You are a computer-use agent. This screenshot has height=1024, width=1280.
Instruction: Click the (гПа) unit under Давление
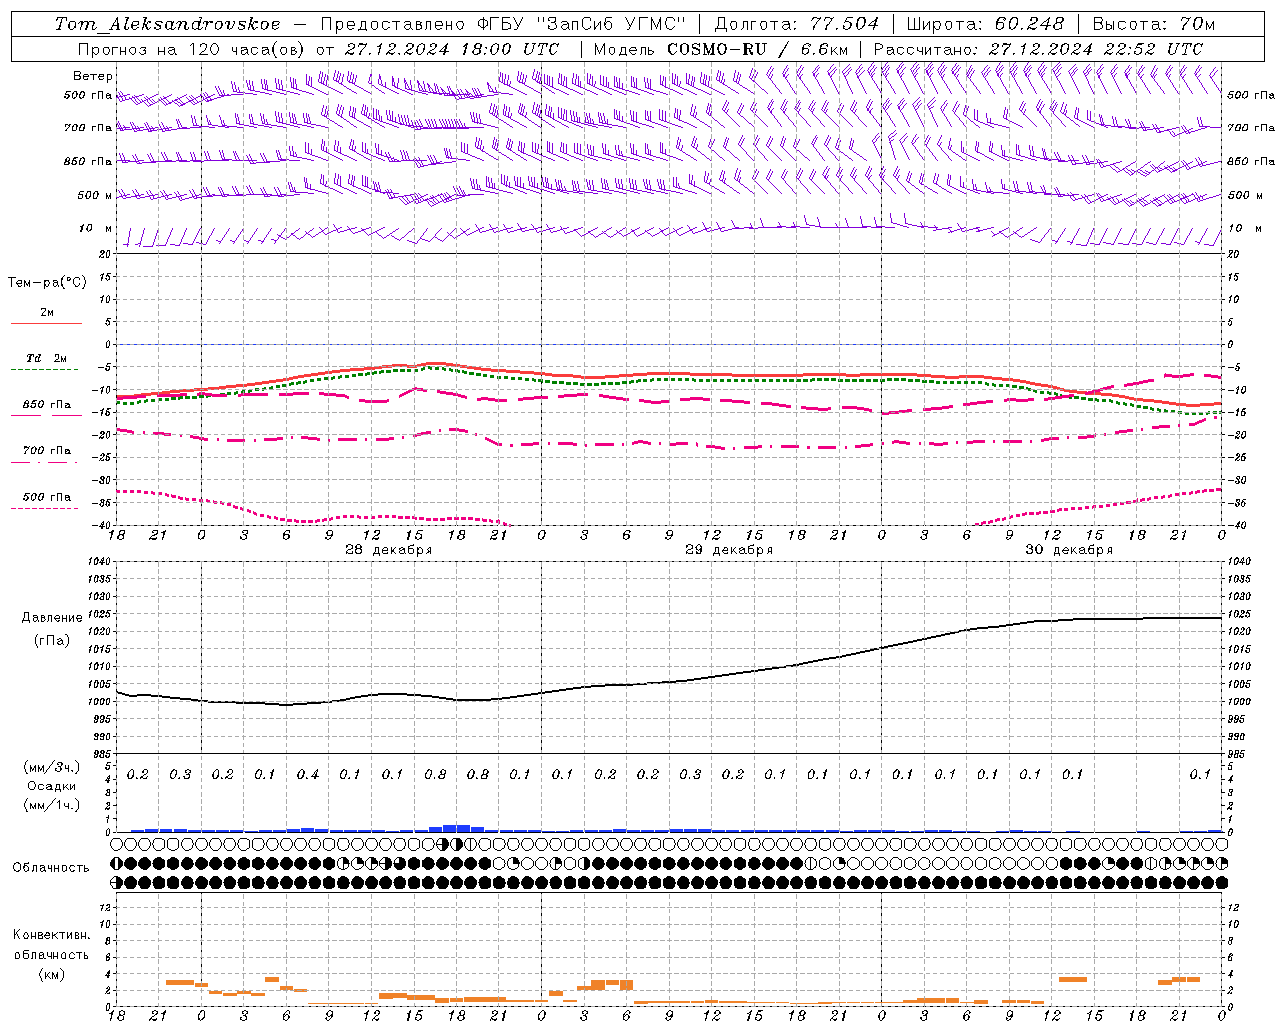pos(52,640)
